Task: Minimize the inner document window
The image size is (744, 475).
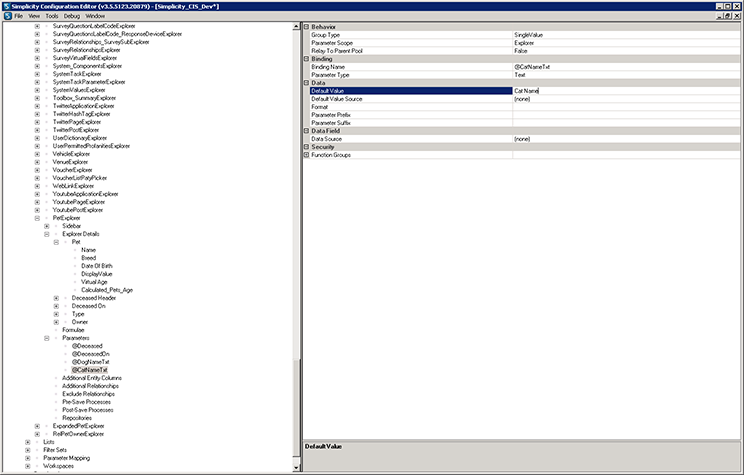Action: pyautogui.click(x=720, y=16)
